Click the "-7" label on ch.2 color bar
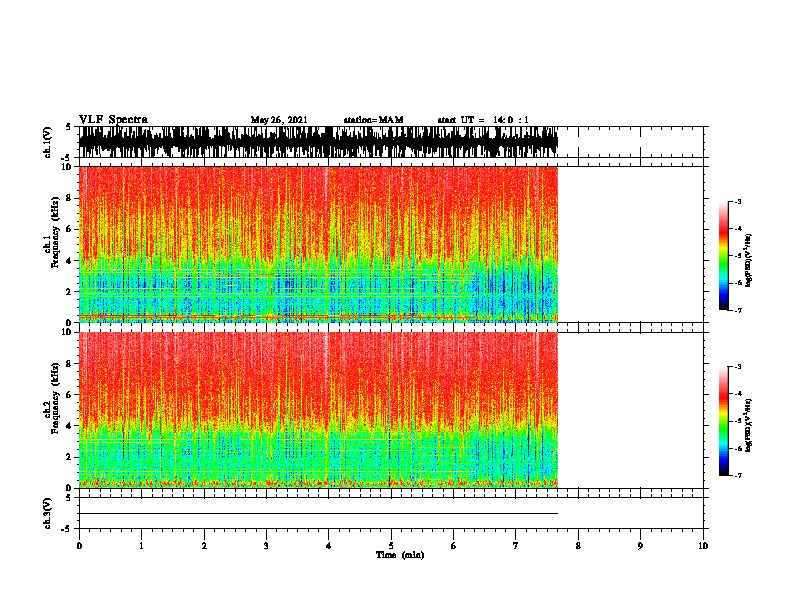The width and height of the screenshot is (792, 612). coord(737,475)
